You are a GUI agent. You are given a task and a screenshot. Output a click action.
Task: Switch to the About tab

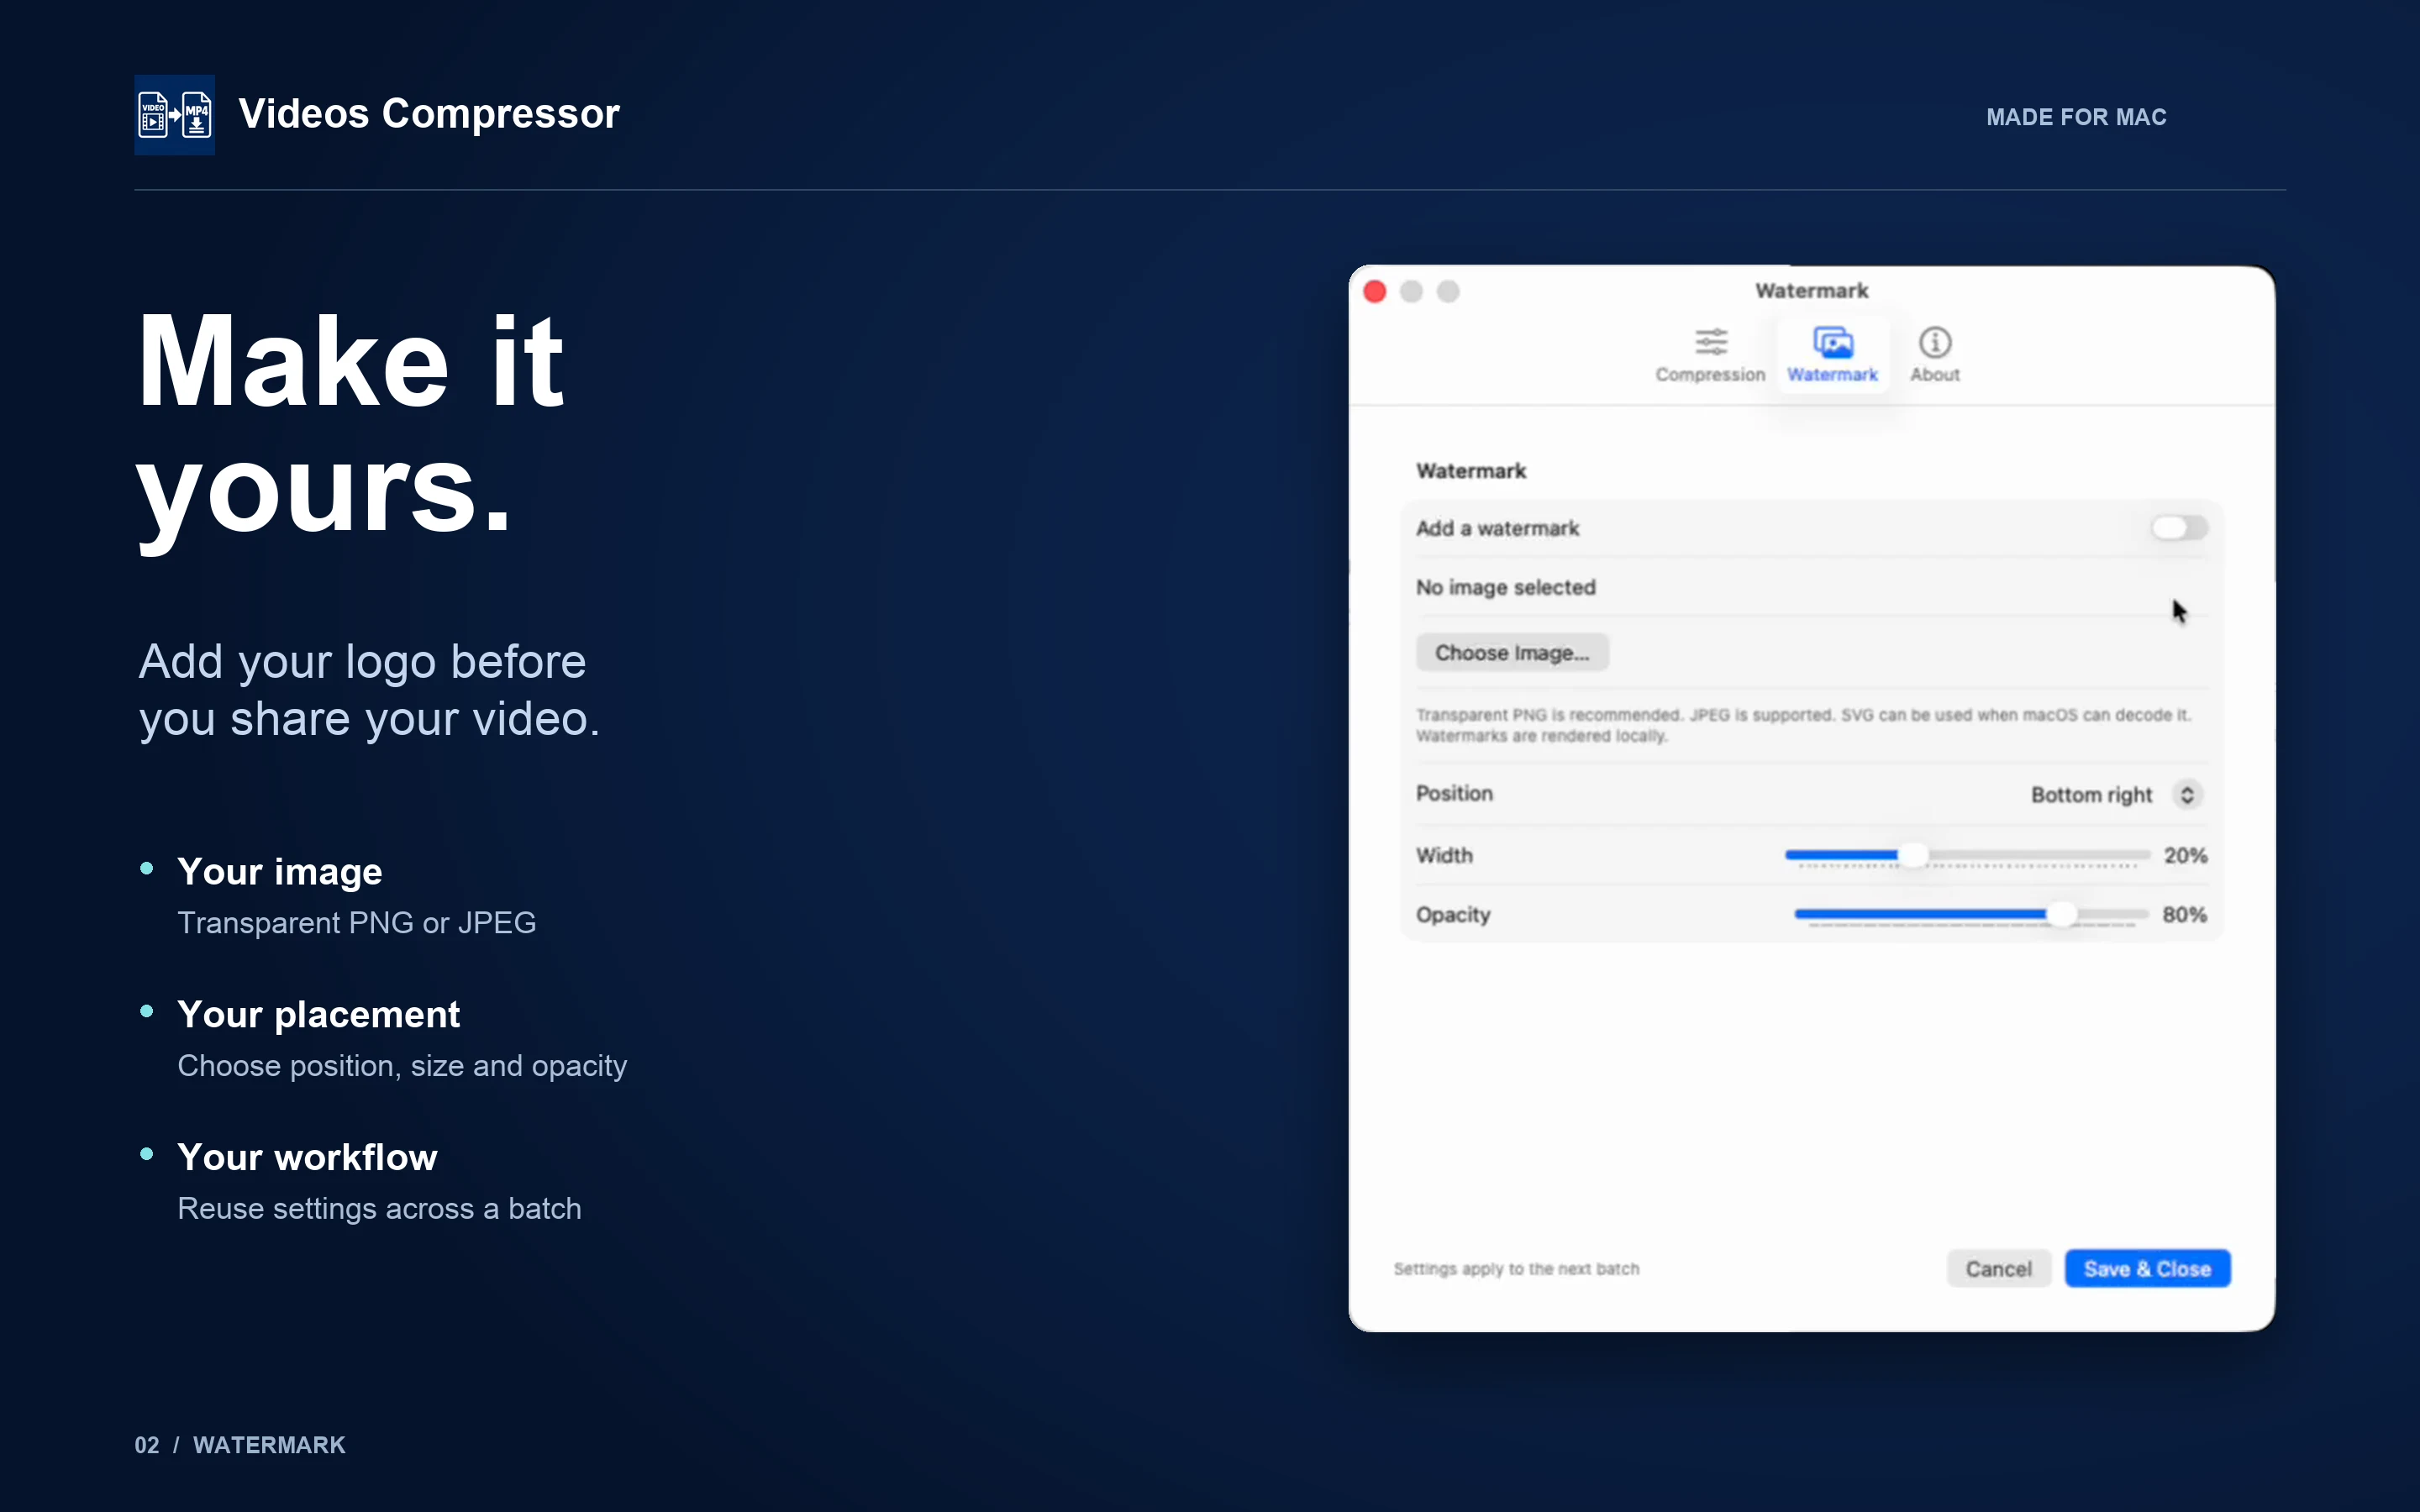[1934, 356]
